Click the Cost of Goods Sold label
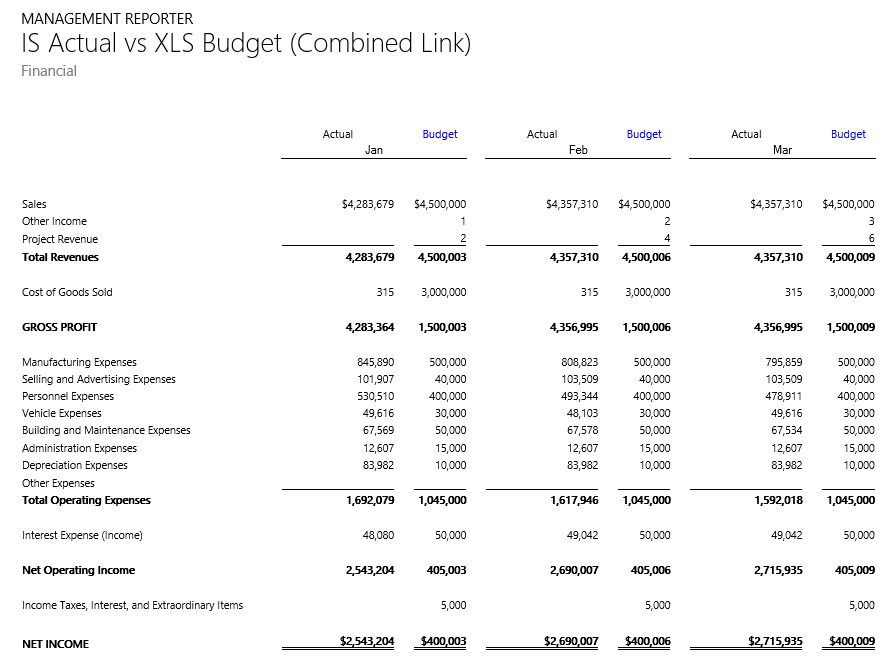This screenshot has width=887, height=663. click(67, 292)
